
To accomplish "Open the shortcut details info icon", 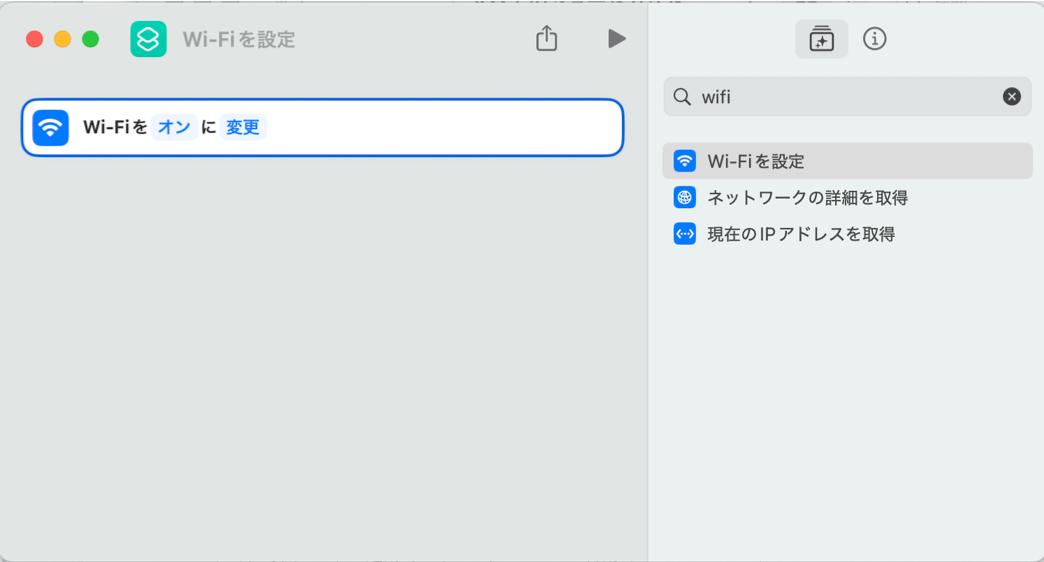I will coord(874,39).
